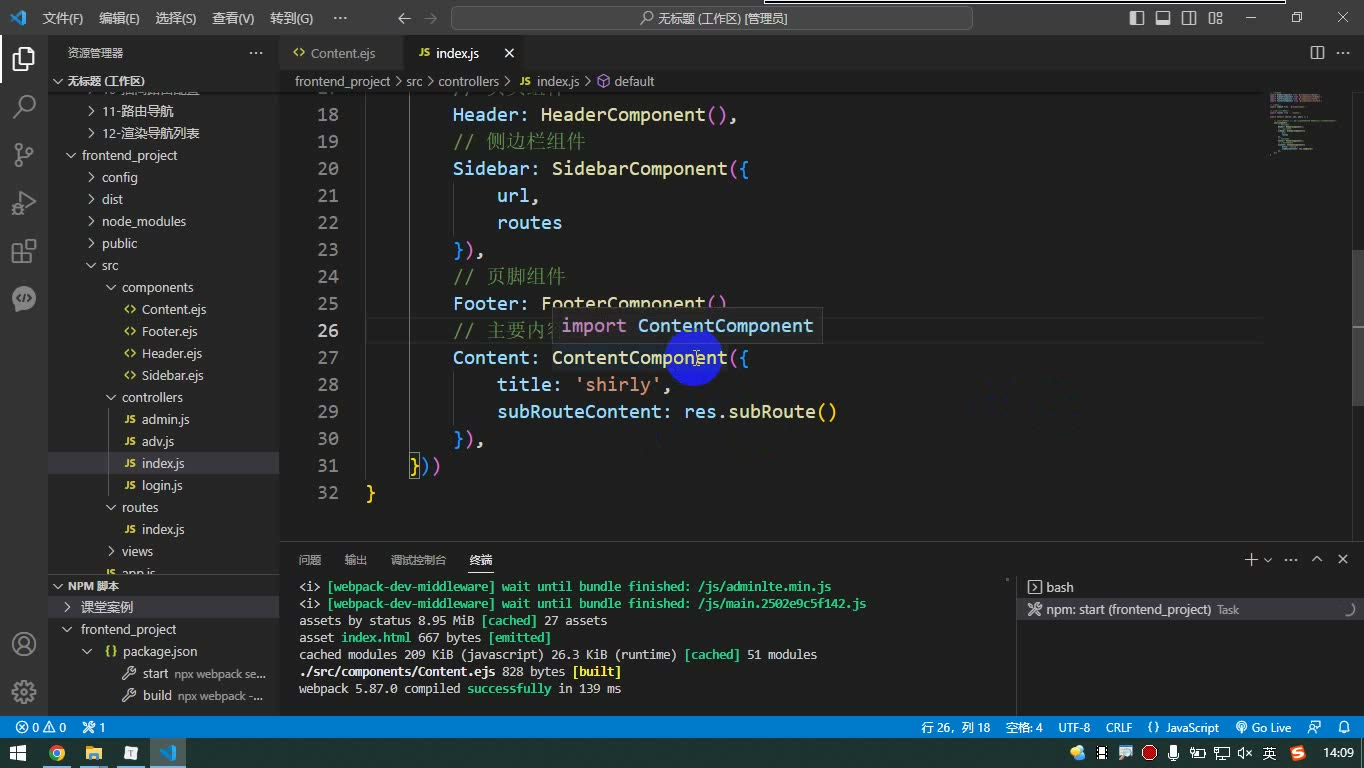Run the start npm script
1364x768 pixels.
point(155,673)
